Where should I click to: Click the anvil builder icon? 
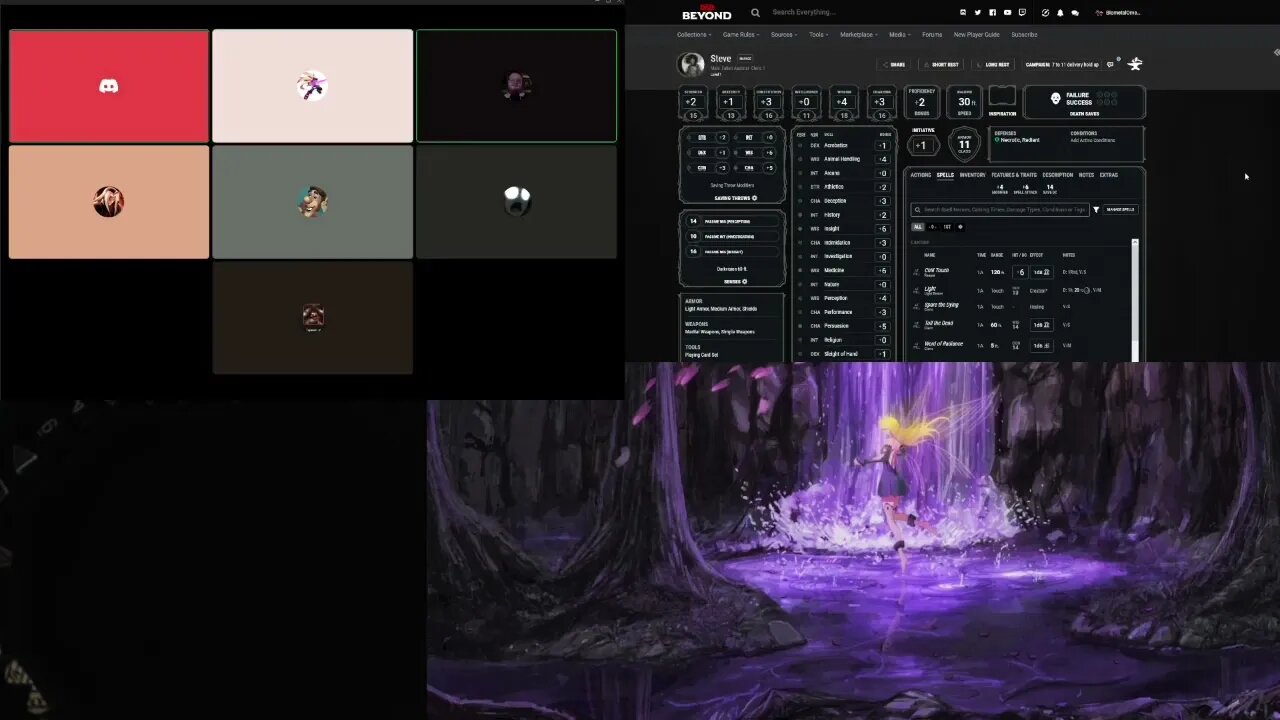coord(1135,64)
